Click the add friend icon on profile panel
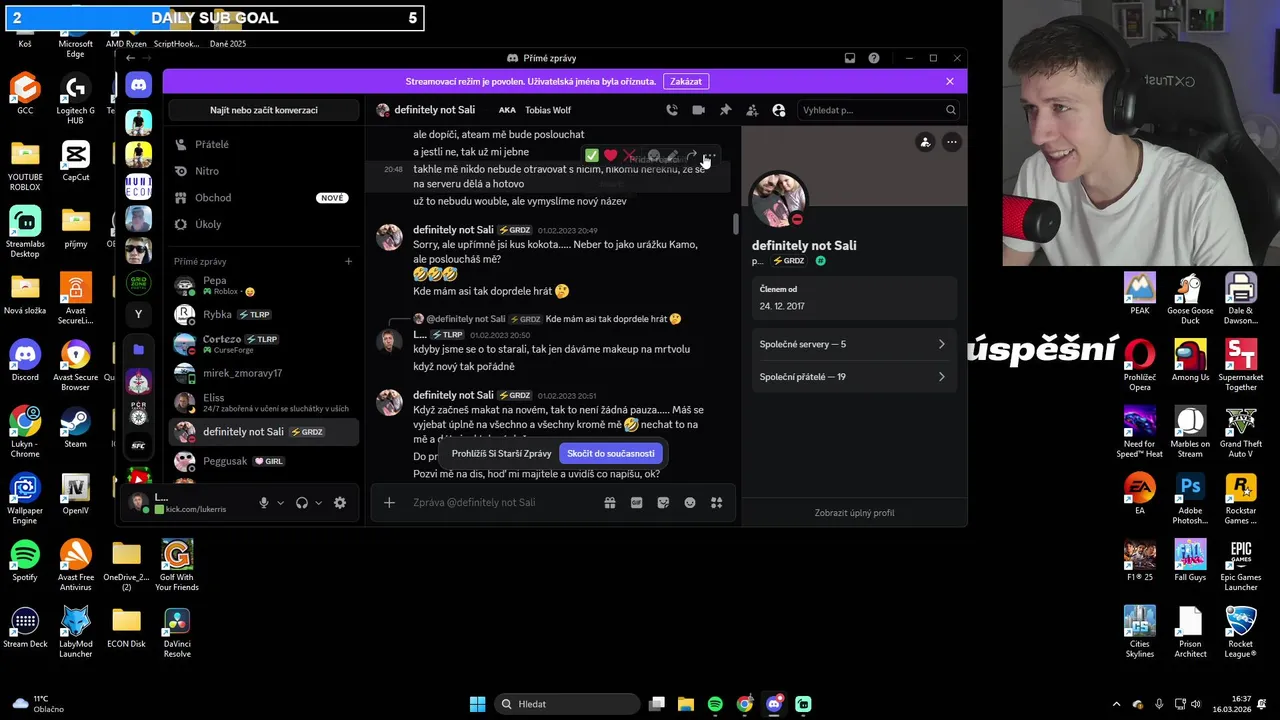This screenshot has width=1280, height=720. 925,142
